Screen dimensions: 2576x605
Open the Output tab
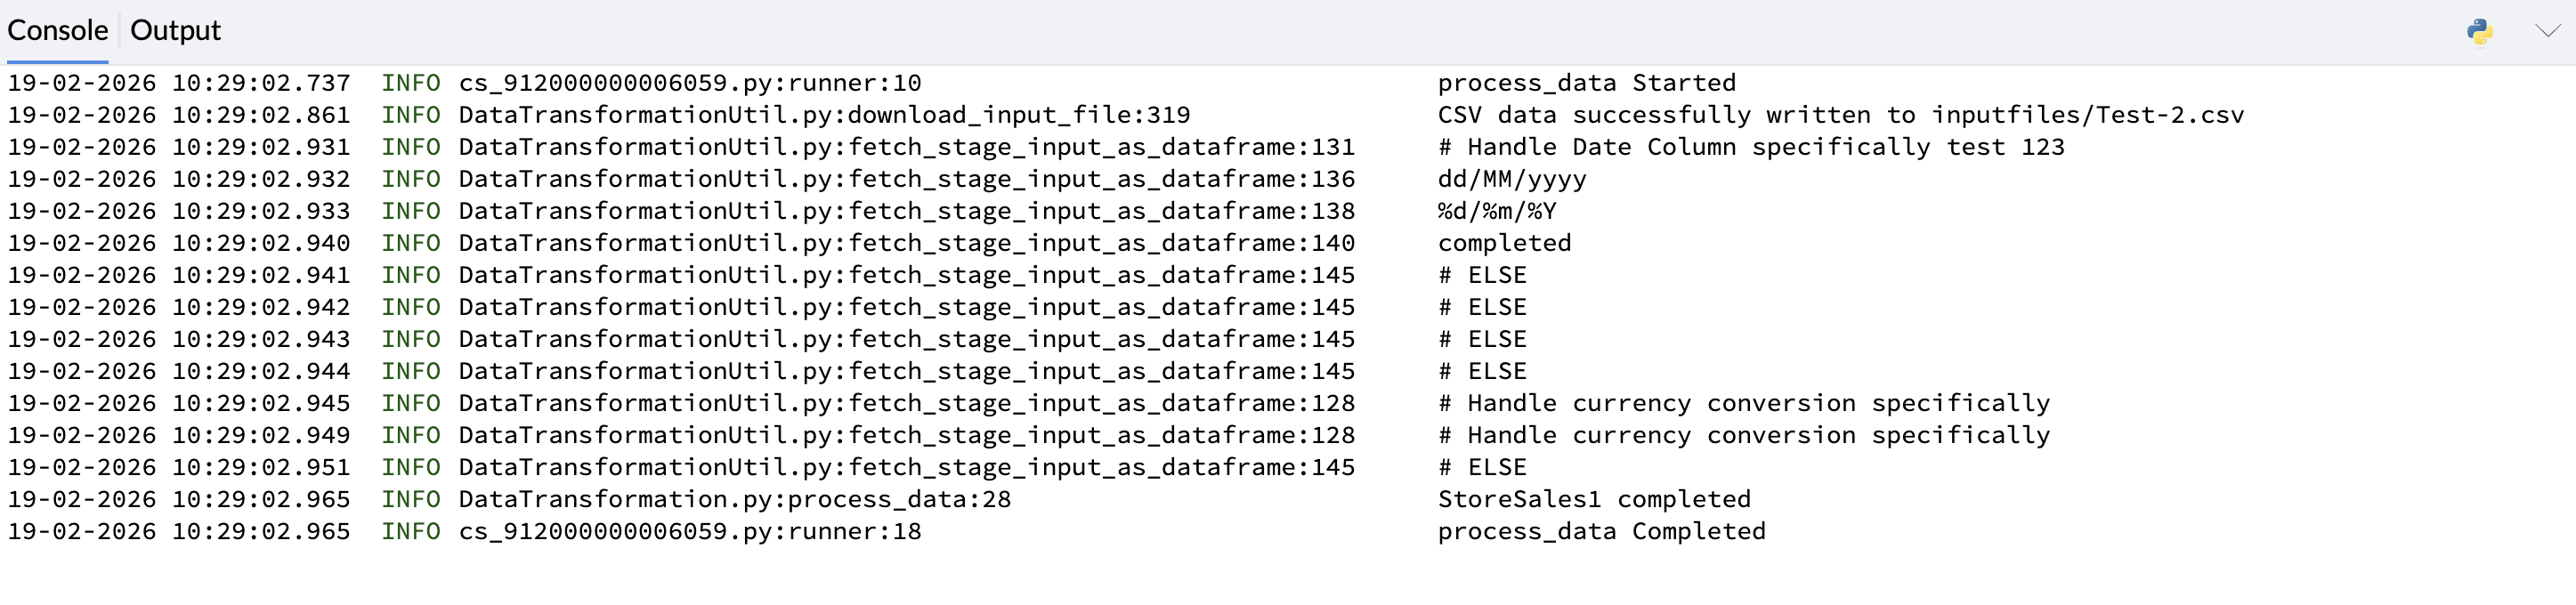[175, 31]
